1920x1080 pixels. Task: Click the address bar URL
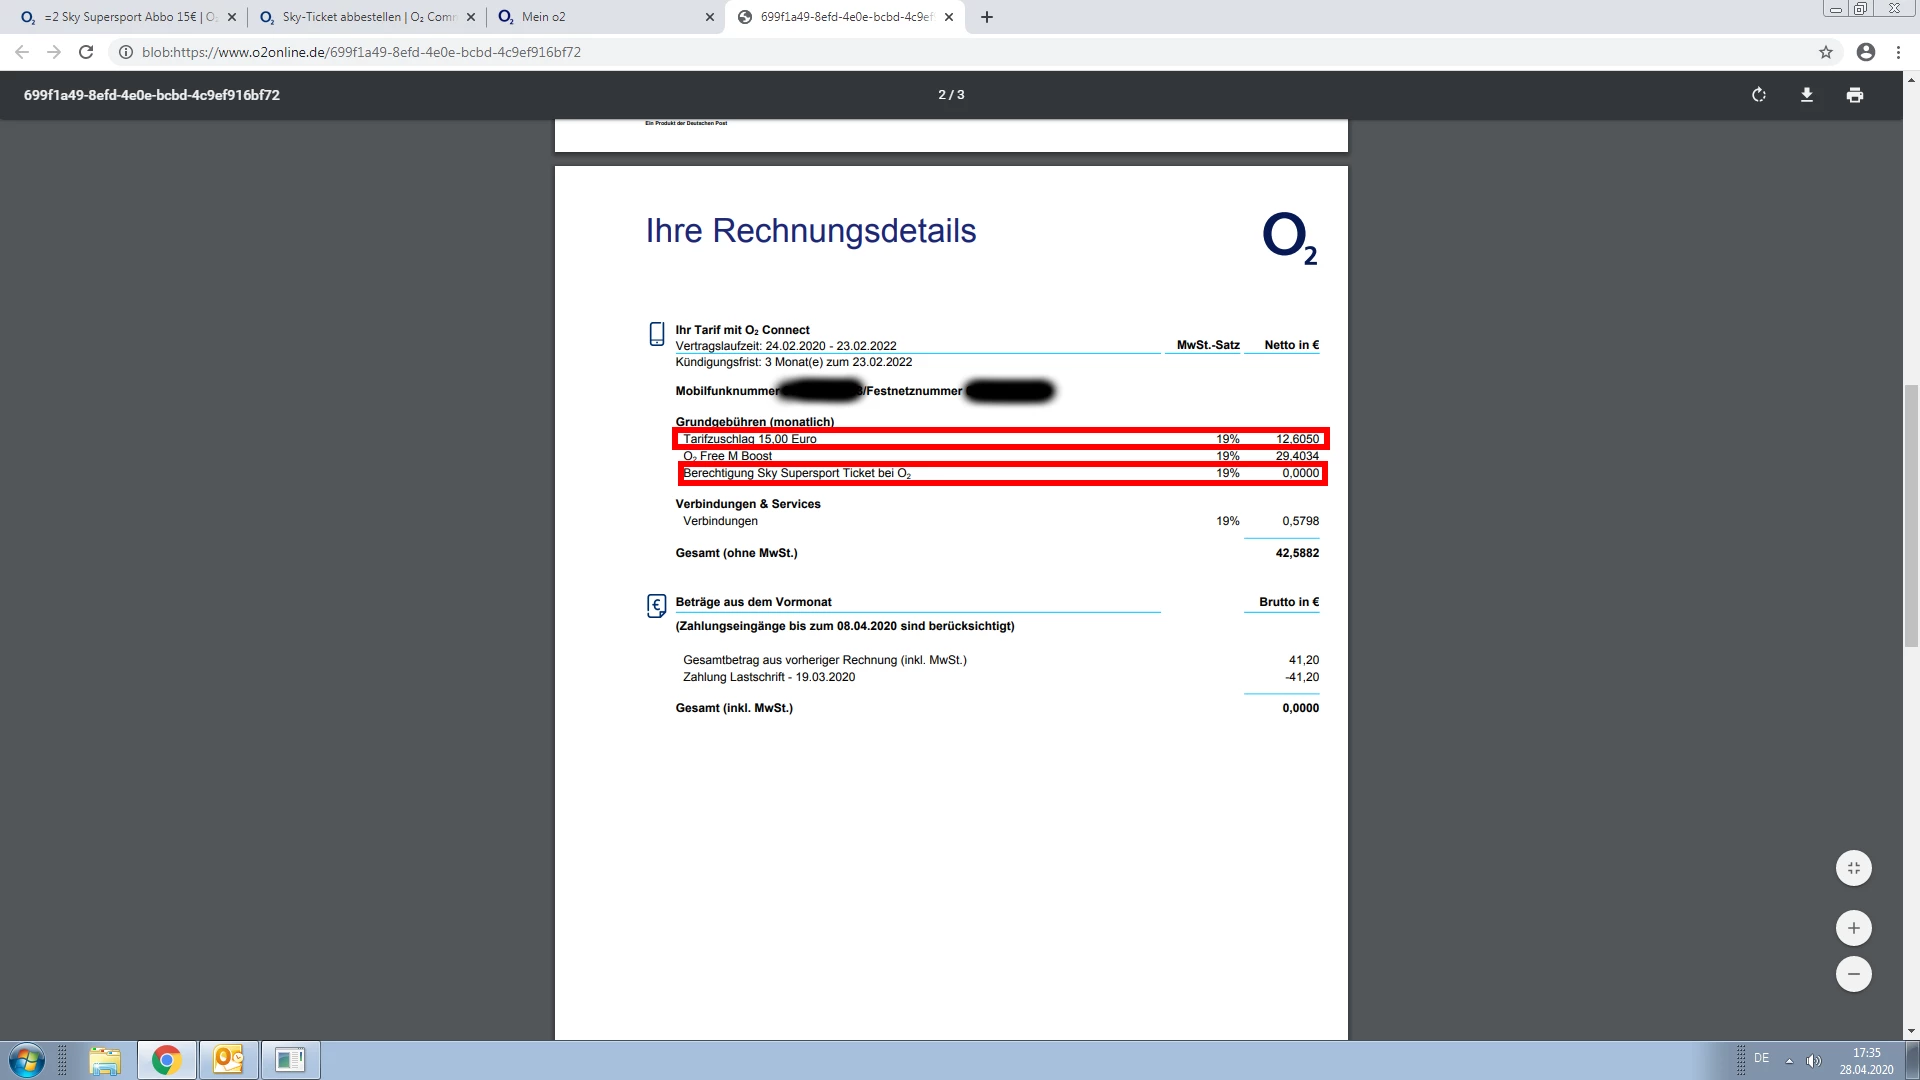[360, 52]
